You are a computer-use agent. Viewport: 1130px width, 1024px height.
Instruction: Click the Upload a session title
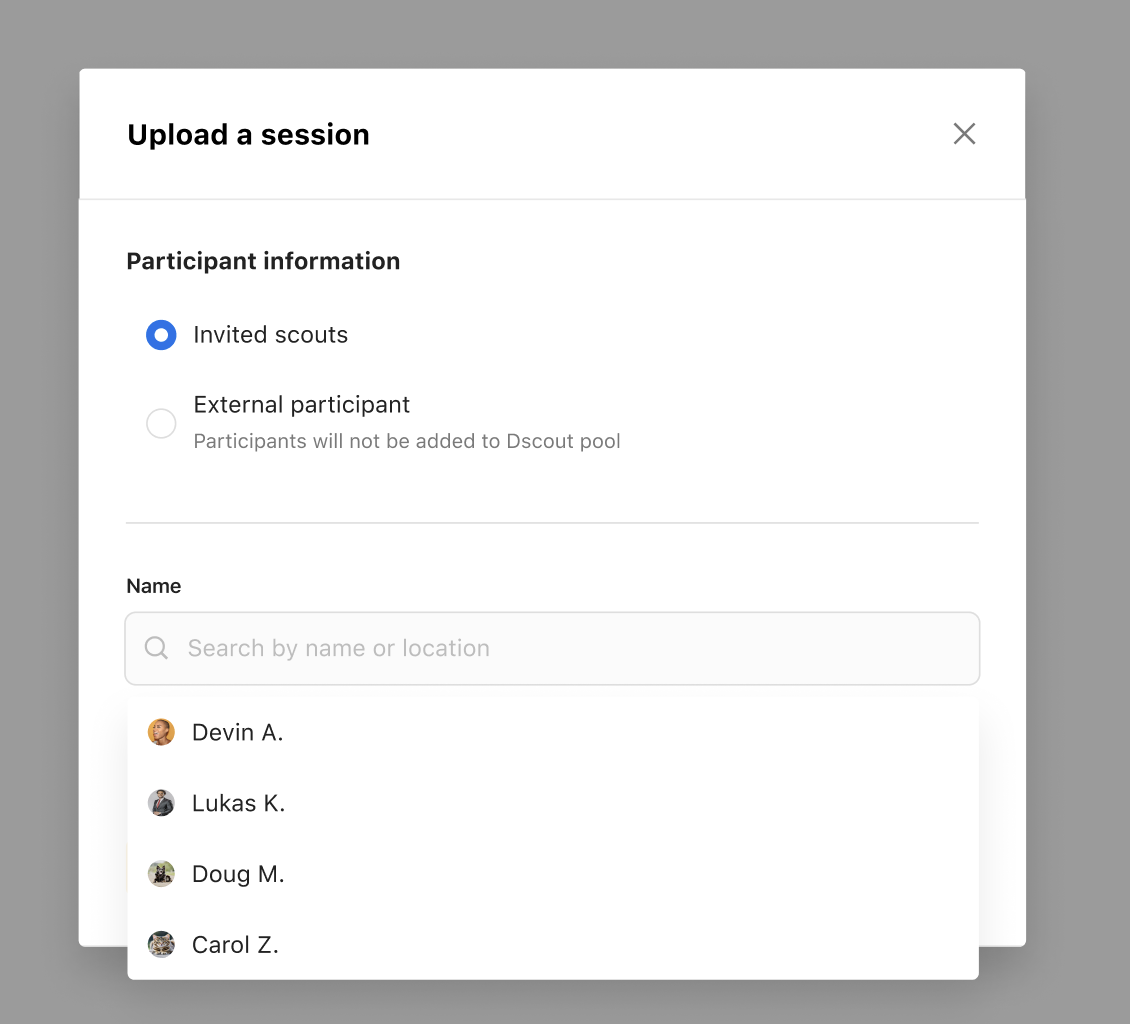248,135
